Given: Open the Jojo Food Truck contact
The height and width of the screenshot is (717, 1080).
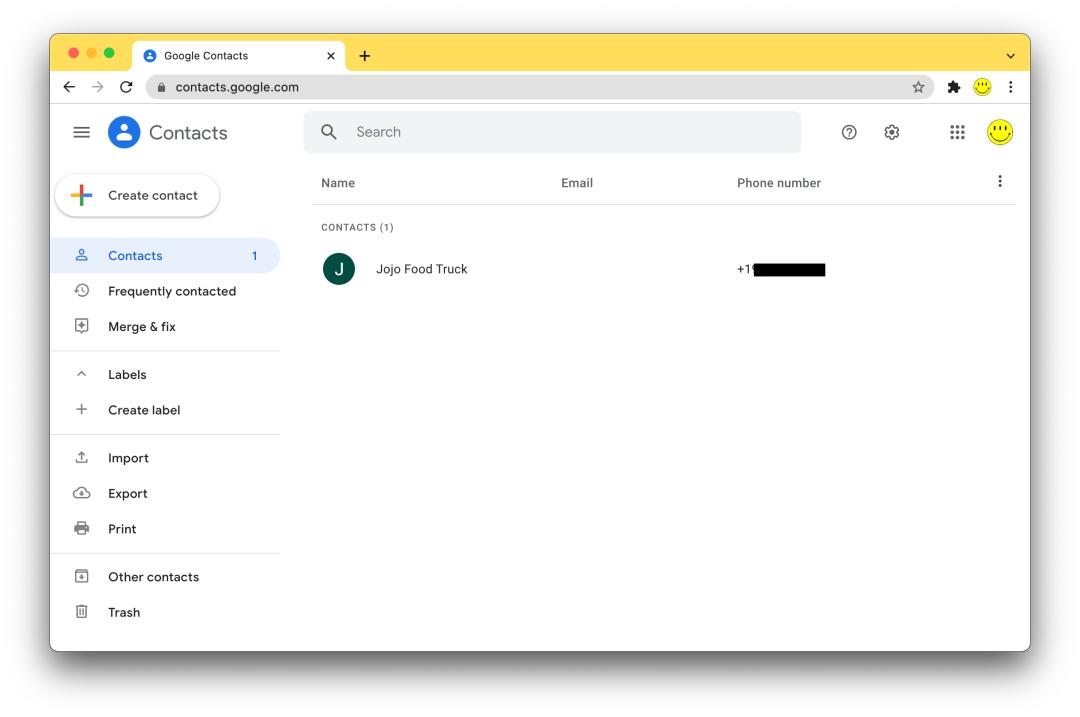Looking at the screenshot, I should tap(663, 269).
